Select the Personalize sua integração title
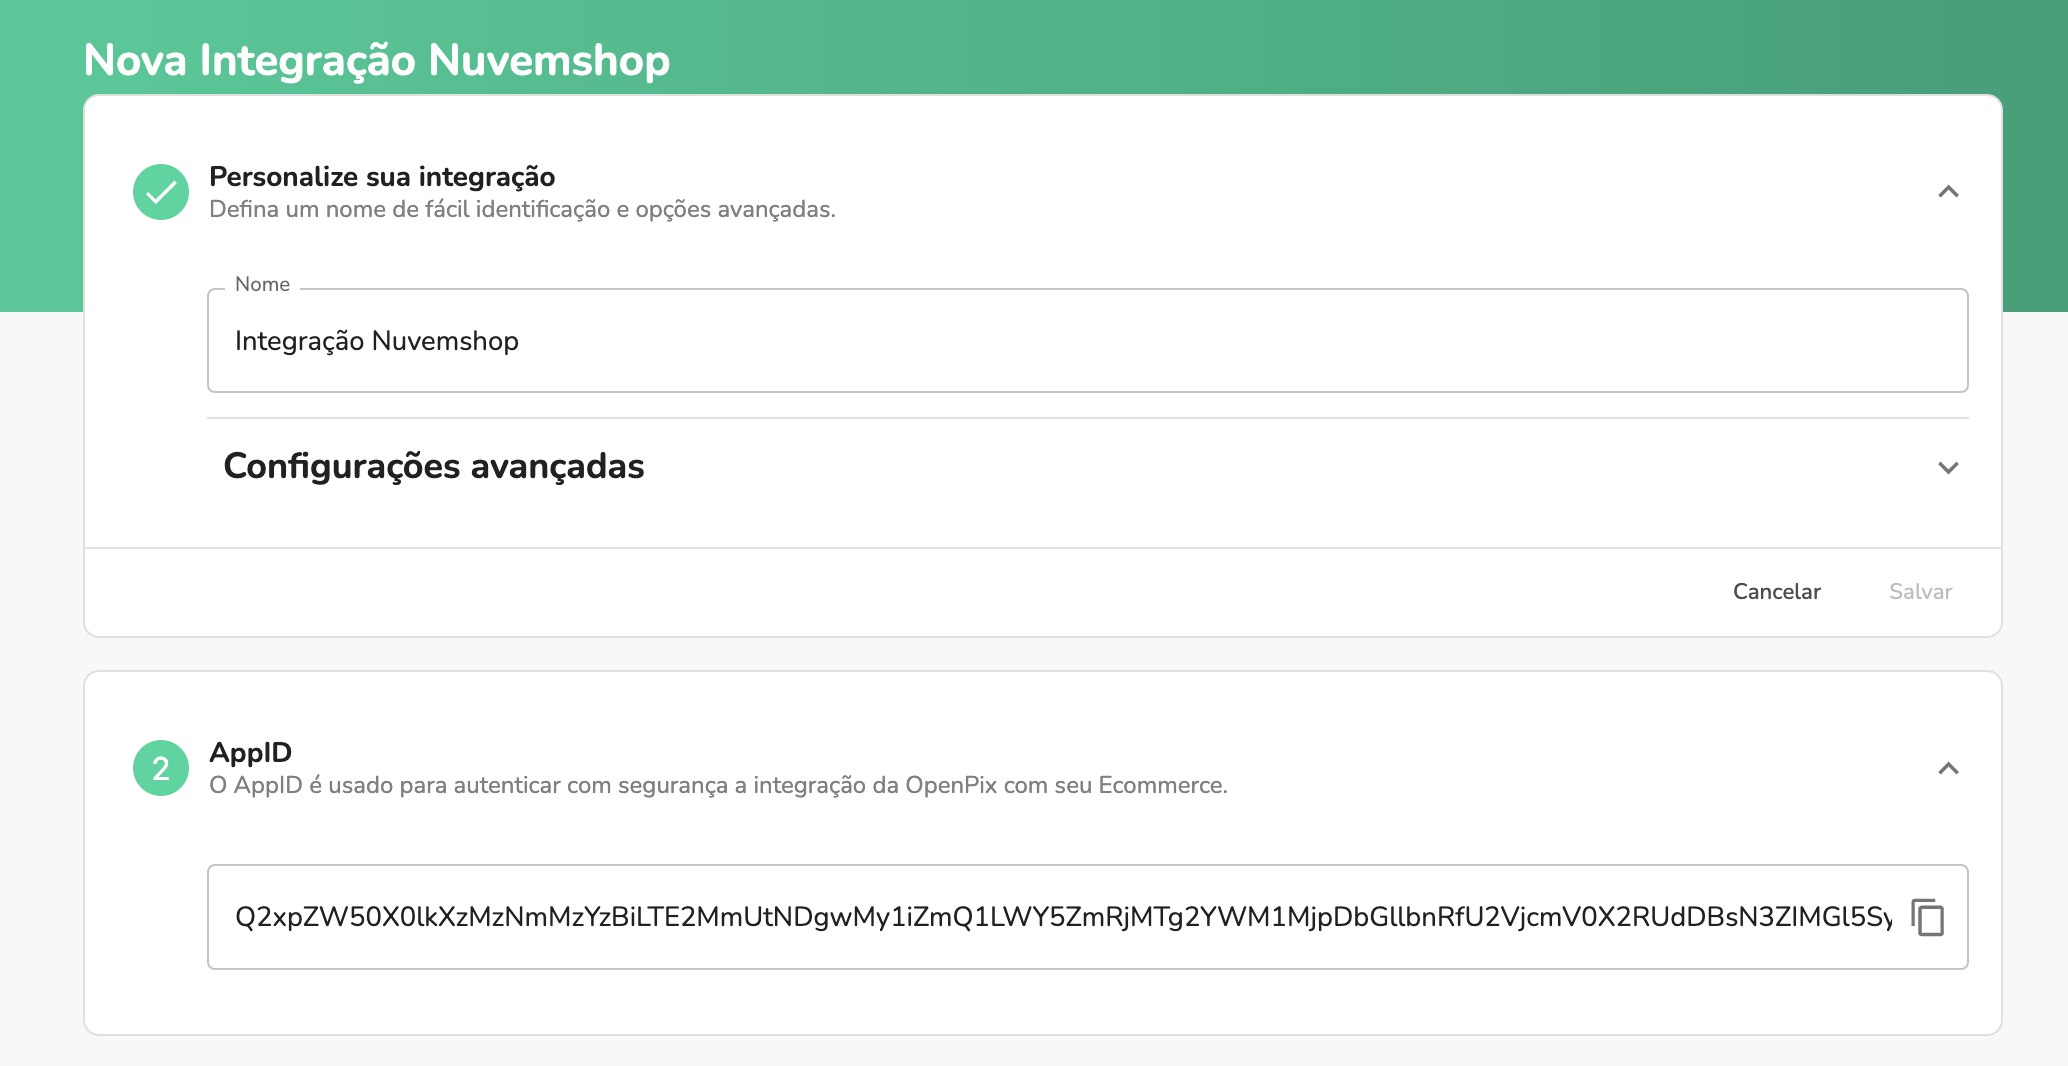This screenshot has width=2068, height=1066. pos(382,177)
